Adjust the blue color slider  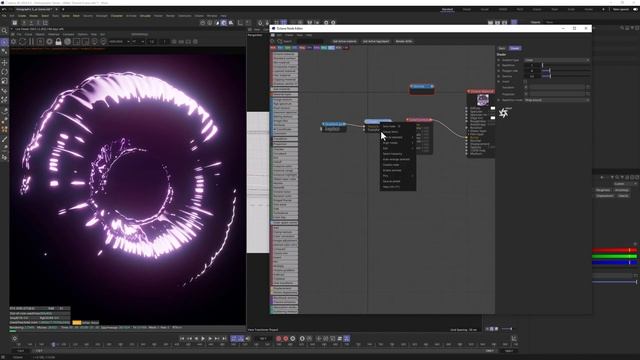coord(614,262)
